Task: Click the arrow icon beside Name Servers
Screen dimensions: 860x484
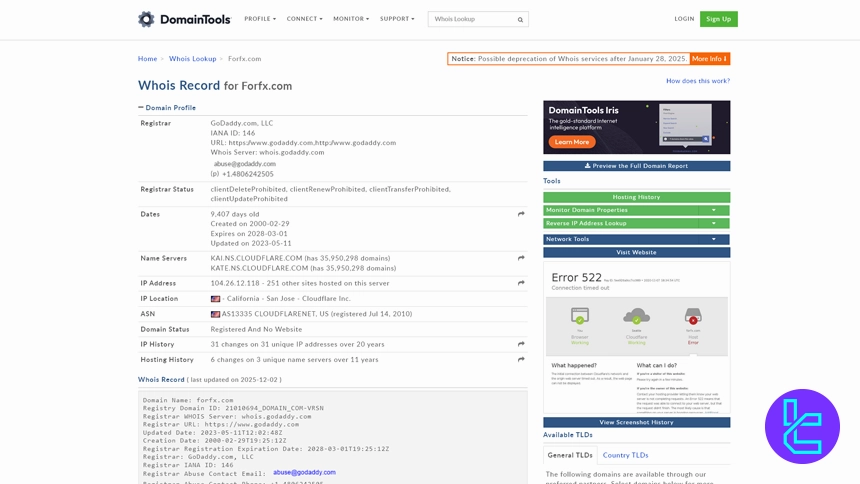Action: point(521,258)
